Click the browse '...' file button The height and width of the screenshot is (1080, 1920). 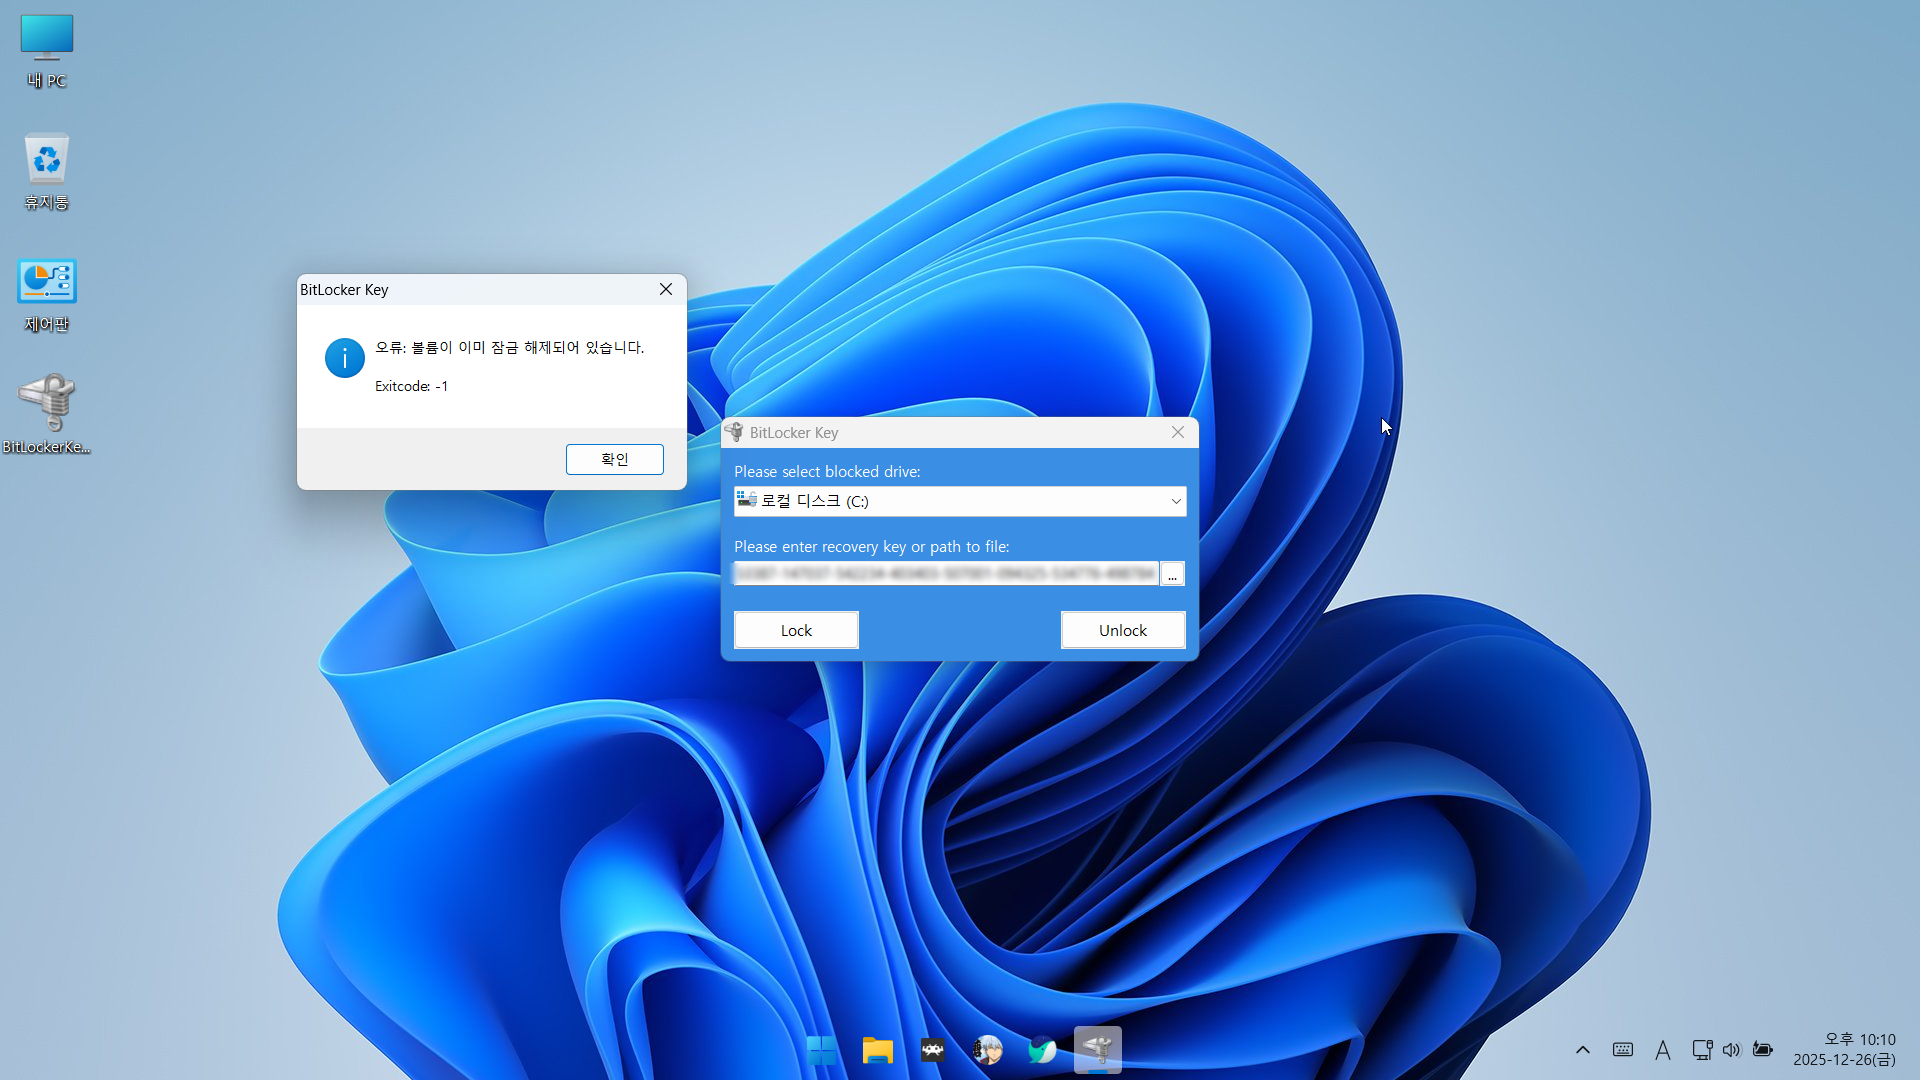point(1172,574)
